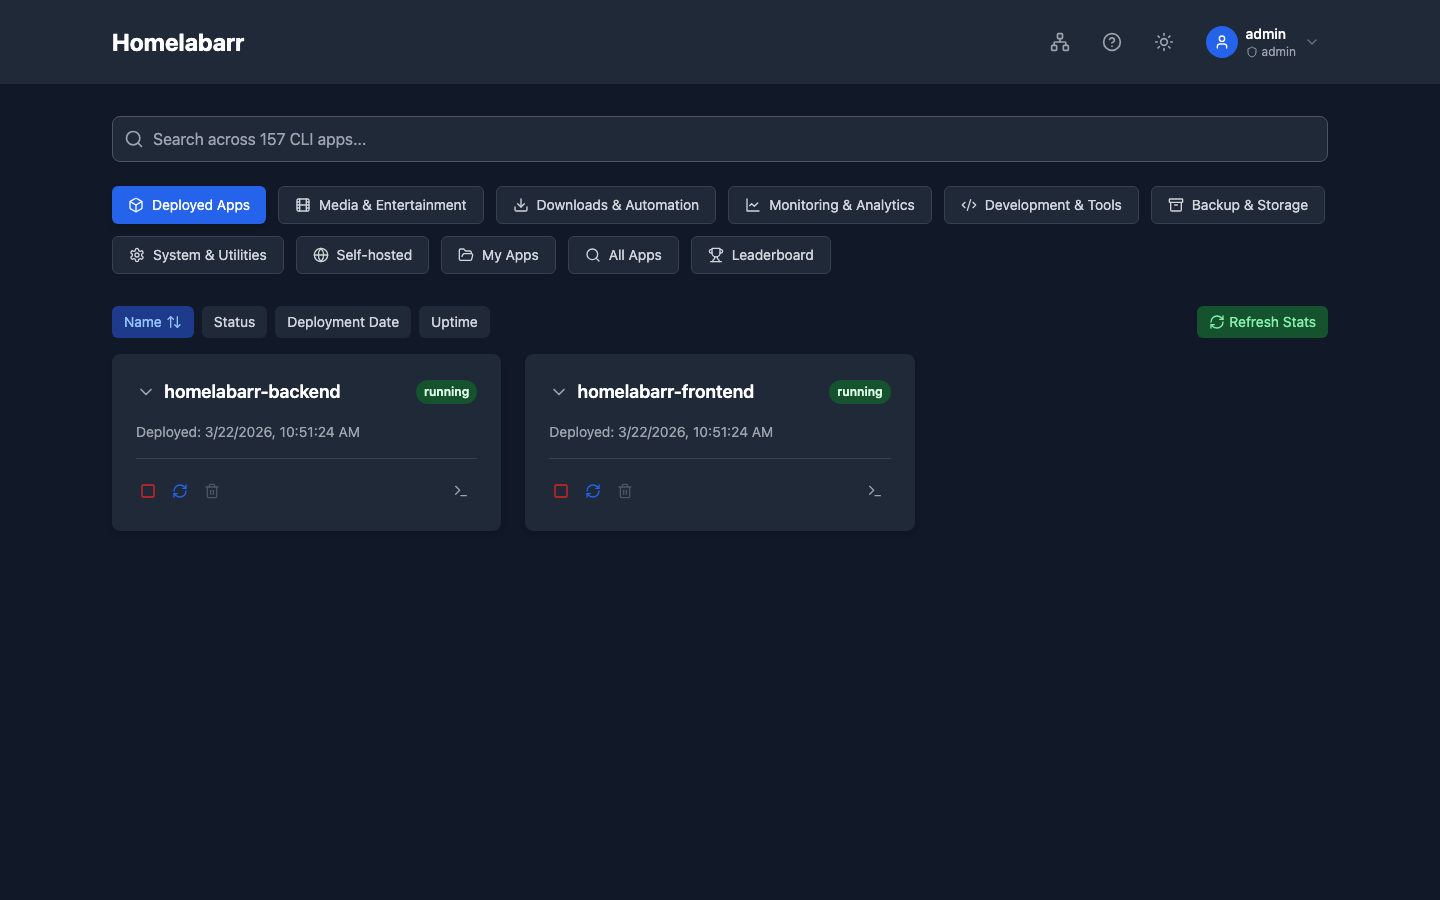Expand the homelabarr-backend card details
Image resolution: width=1440 pixels, height=900 pixels.
pos(145,392)
